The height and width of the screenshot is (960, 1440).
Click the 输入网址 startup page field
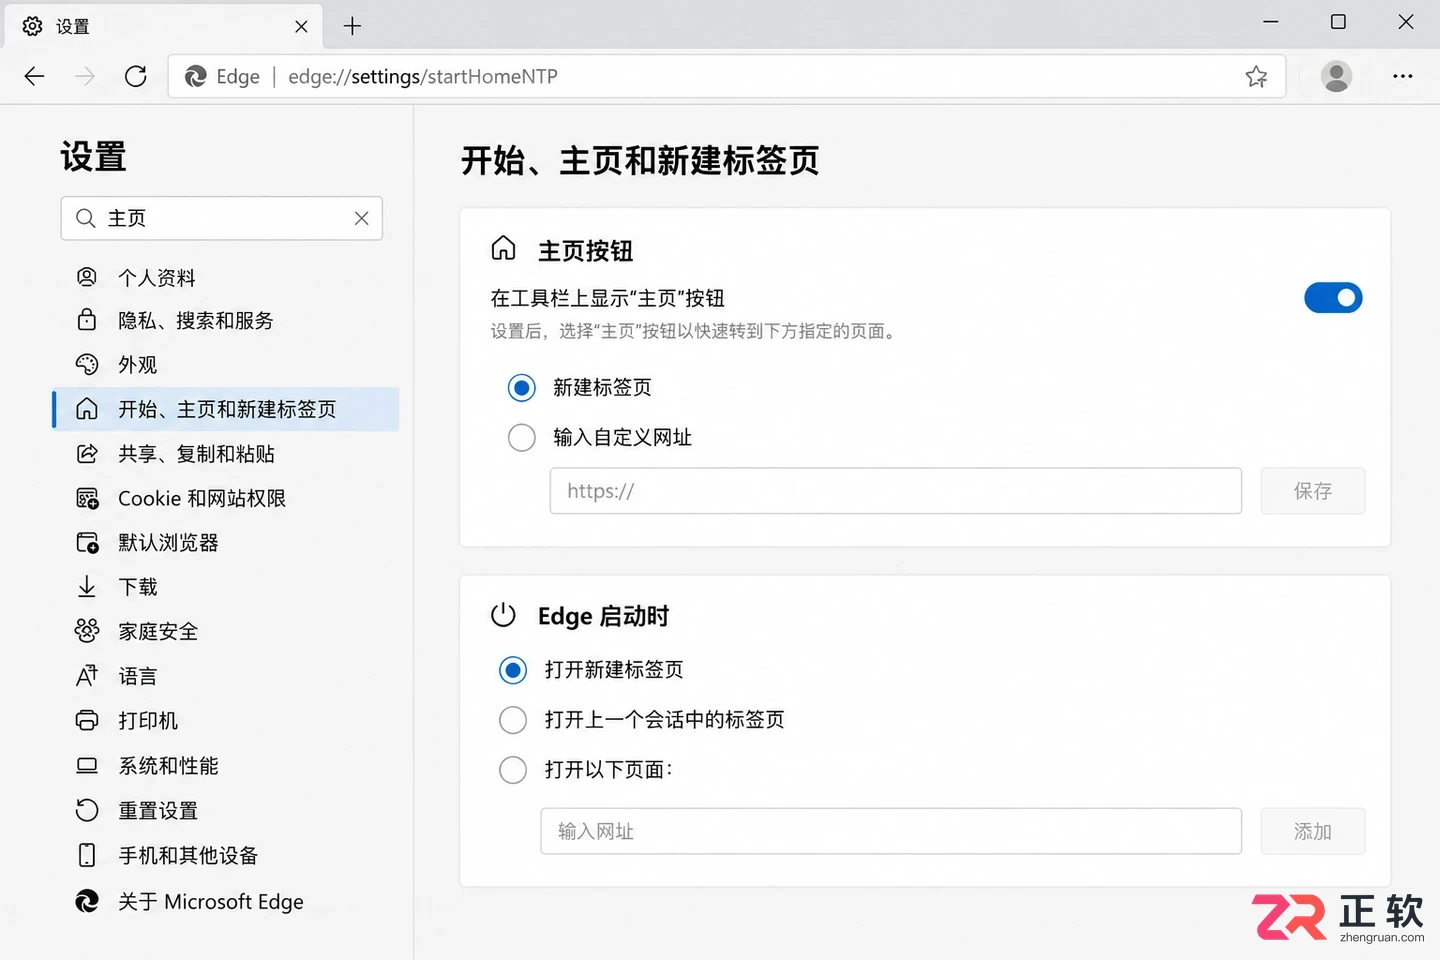891,831
